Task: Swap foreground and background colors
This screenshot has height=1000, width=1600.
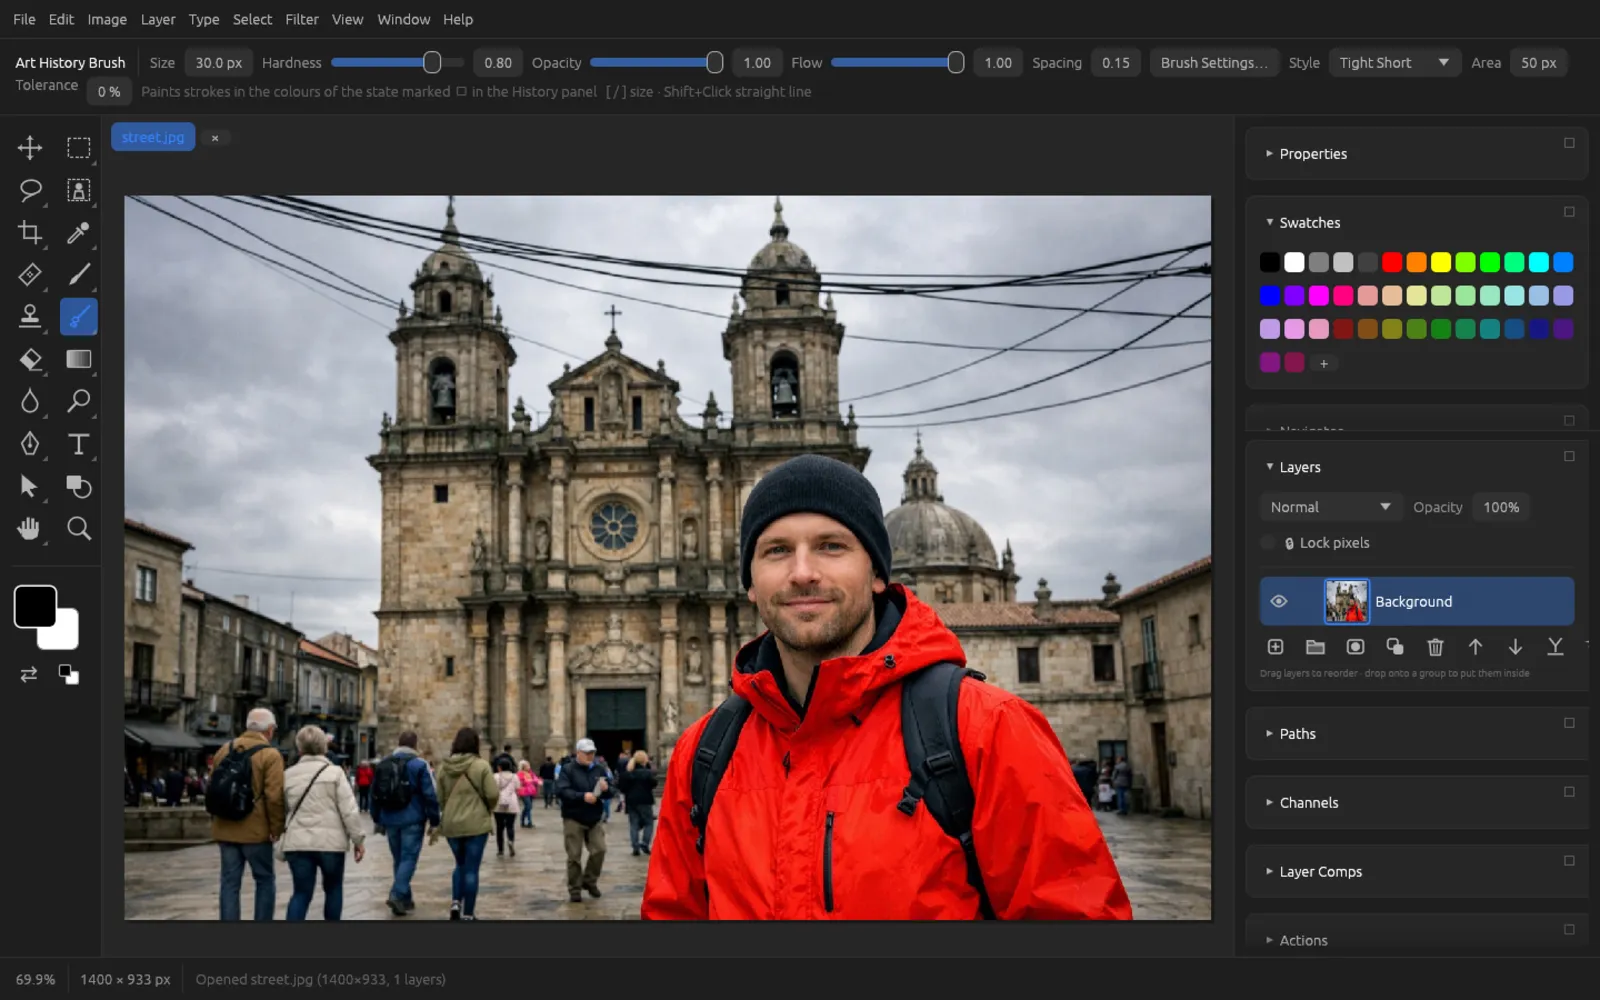Action: [x=29, y=674]
